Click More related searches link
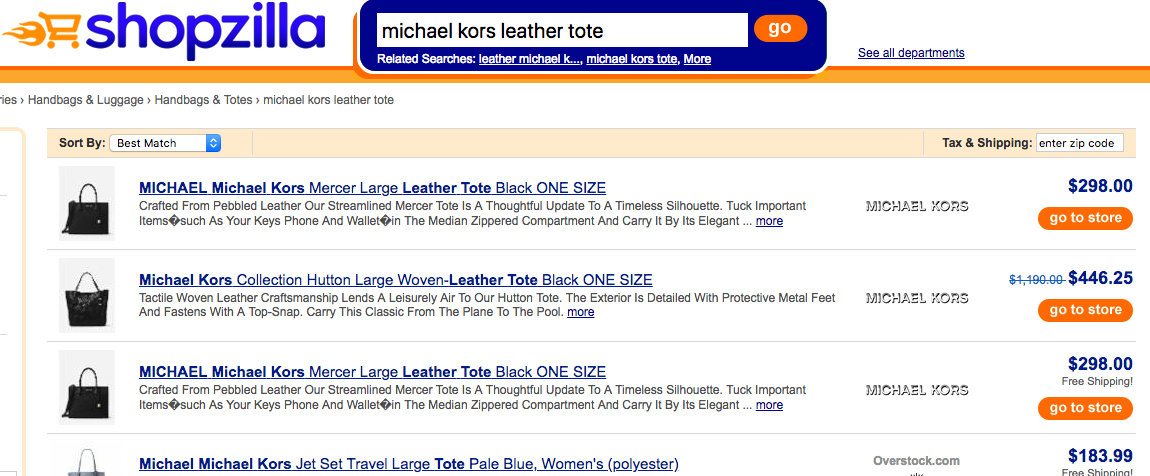Image resolution: width=1150 pixels, height=476 pixels. (697, 59)
